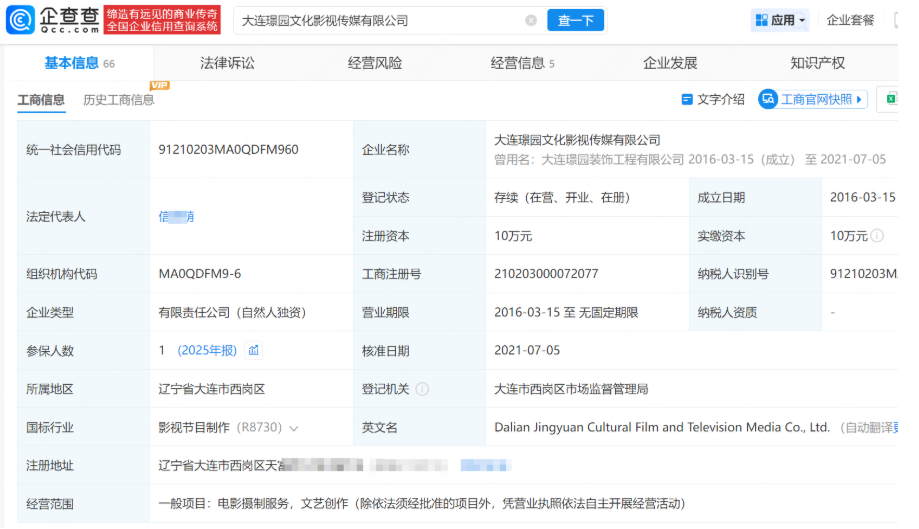Click 大连市西岗区市场监督管理局 text
This screenshot has height=529, width=919.
point(571,389)
